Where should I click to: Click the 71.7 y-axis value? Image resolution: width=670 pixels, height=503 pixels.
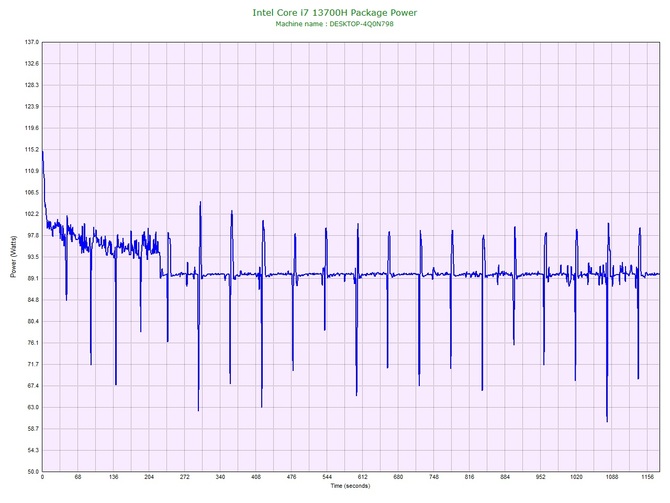(x=33, y=364)
